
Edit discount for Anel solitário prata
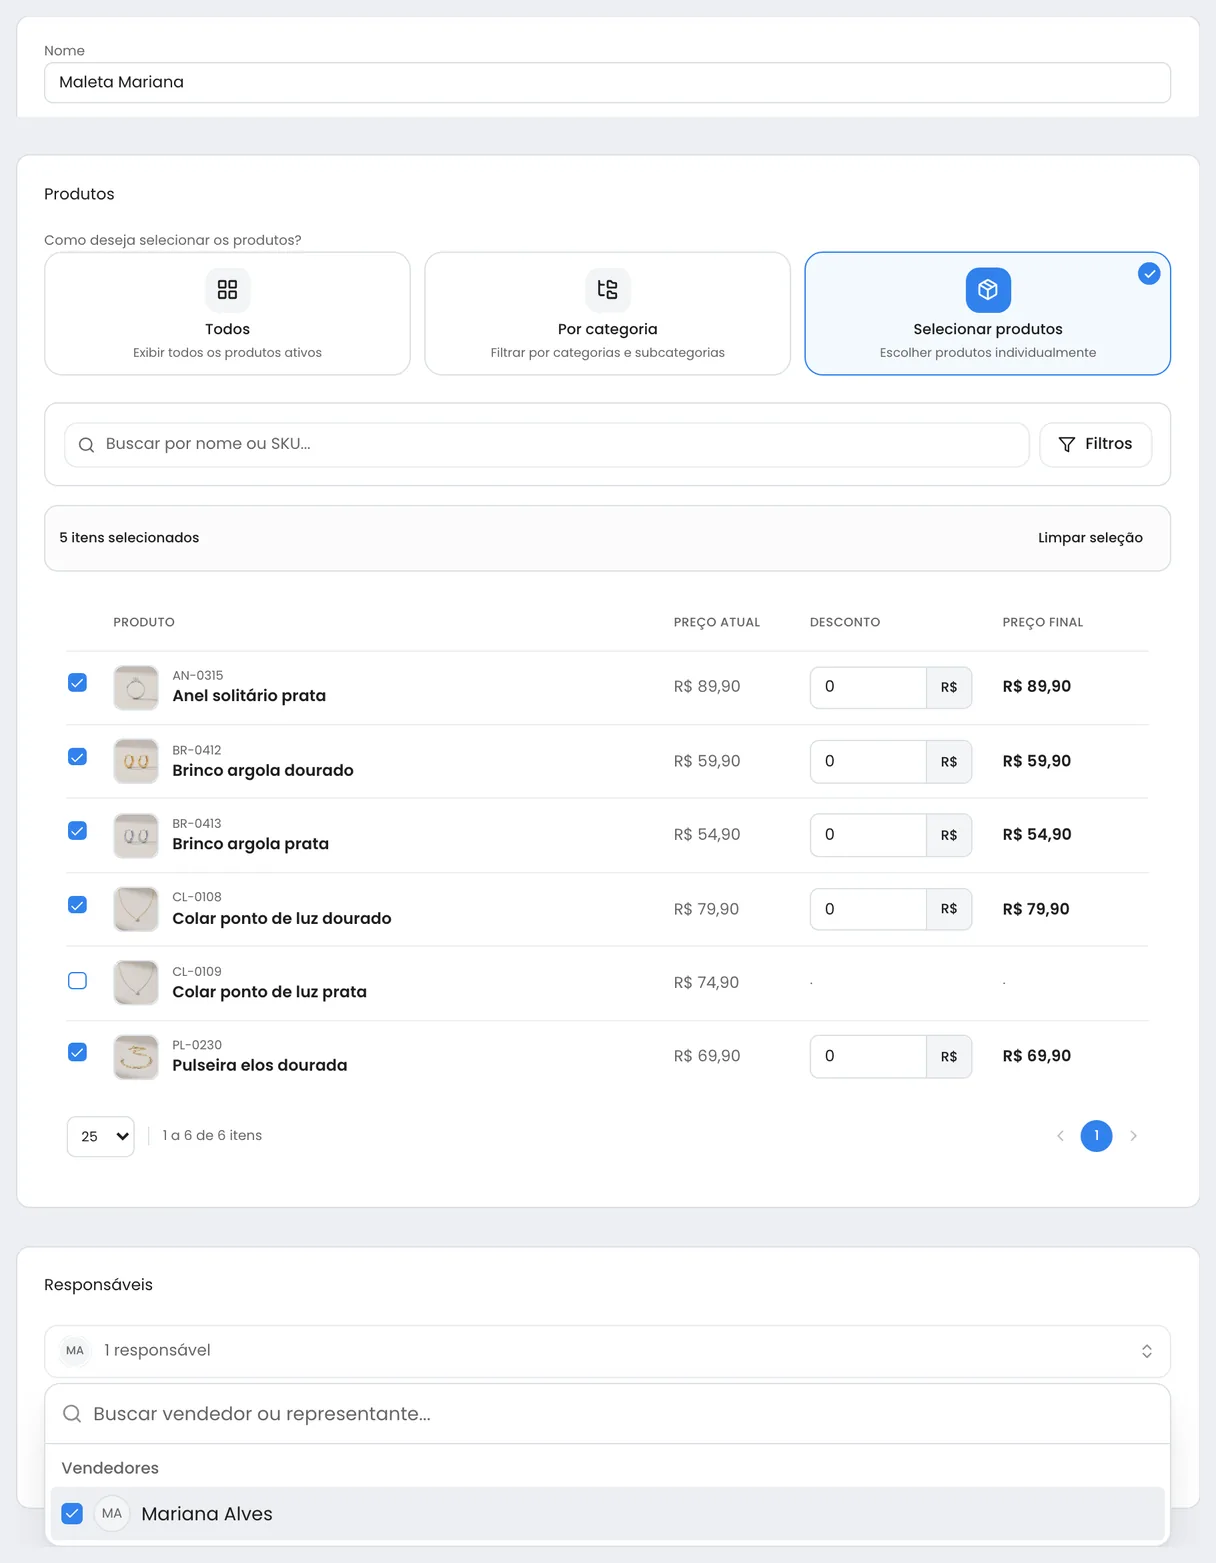(x=868, y=687)
